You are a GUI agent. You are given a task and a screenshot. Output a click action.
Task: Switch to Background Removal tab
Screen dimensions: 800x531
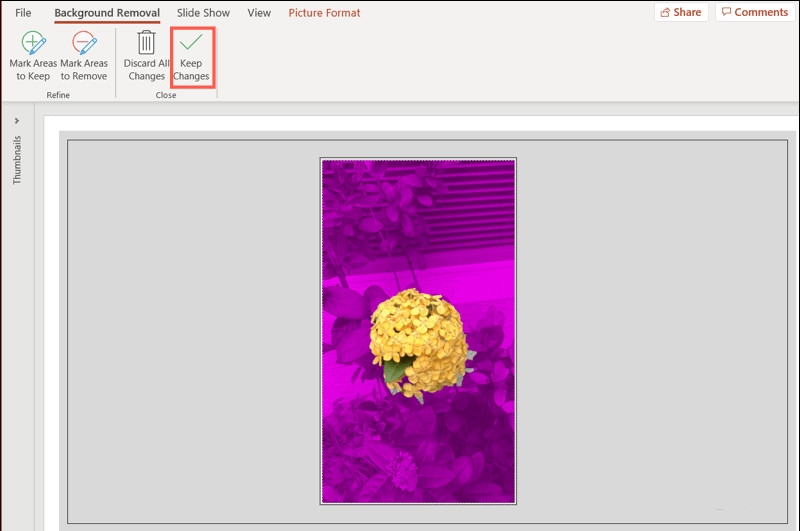(x=107, y=13)
